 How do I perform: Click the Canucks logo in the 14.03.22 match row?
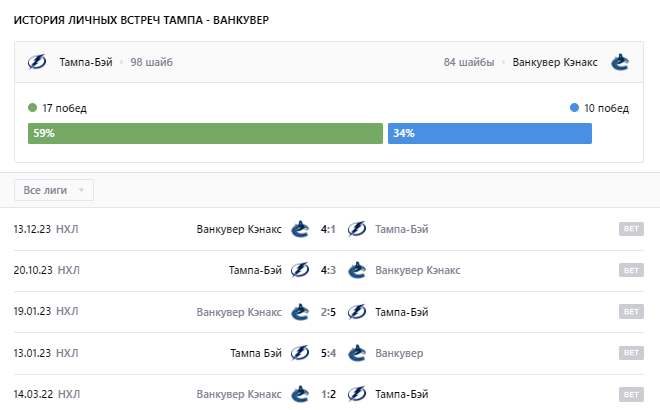[300, 394]
